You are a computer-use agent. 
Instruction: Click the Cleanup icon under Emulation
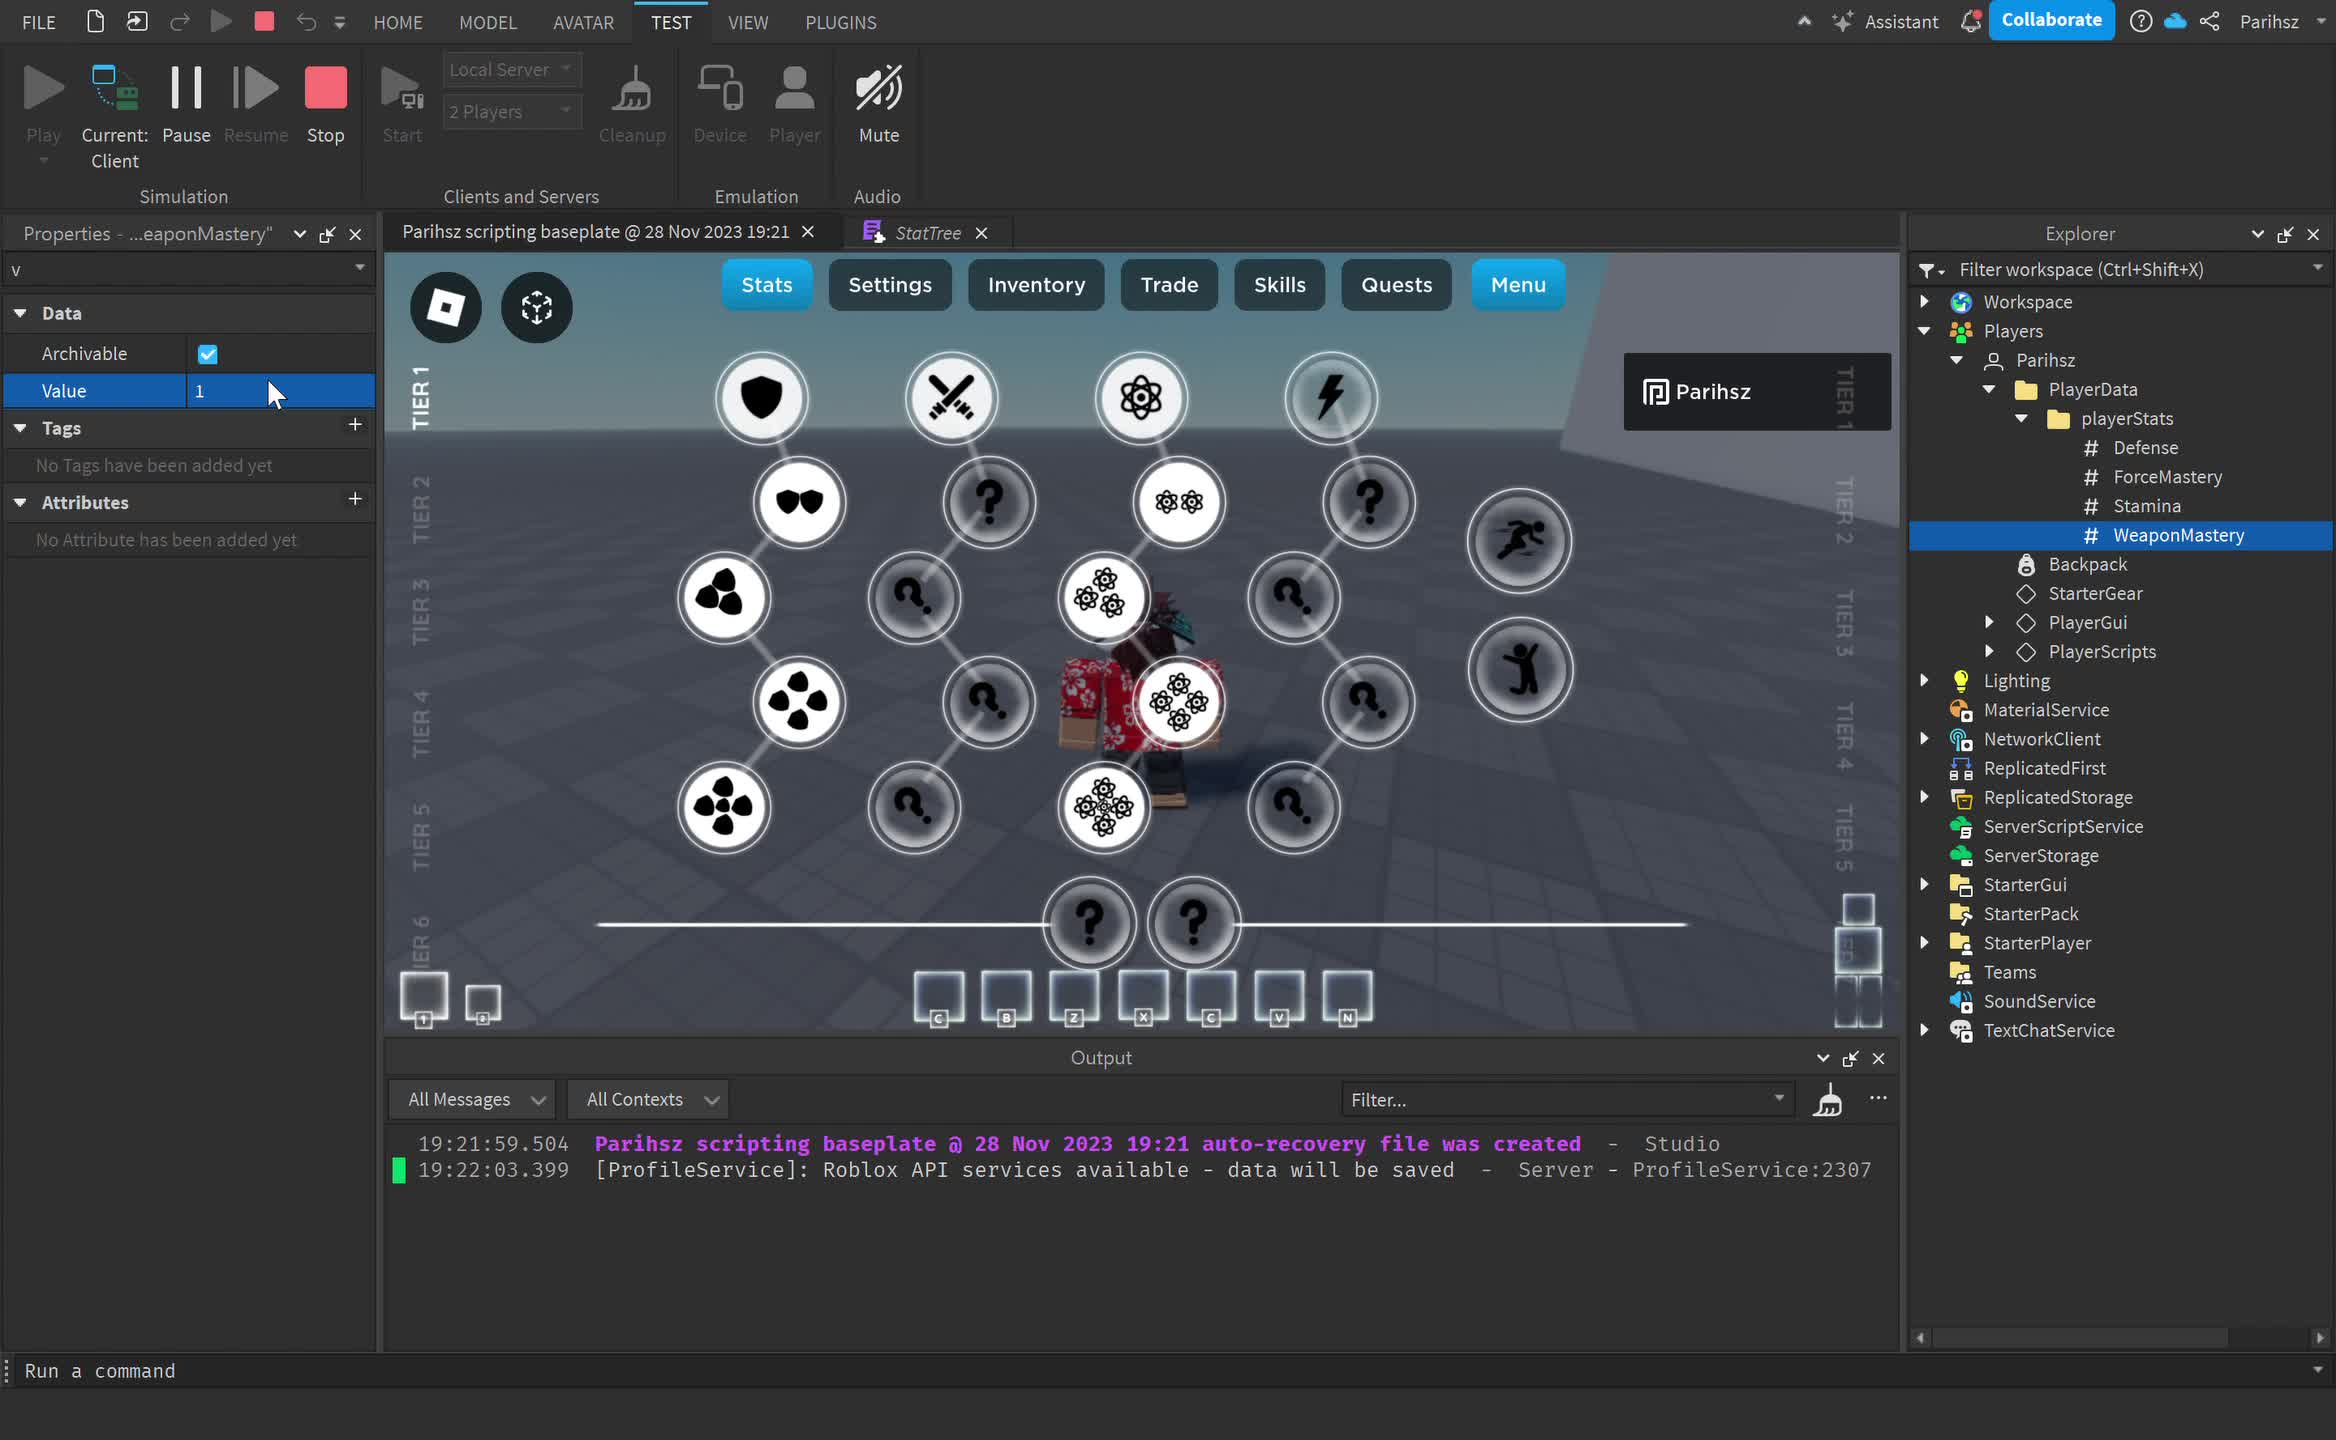tap(633, 90)
